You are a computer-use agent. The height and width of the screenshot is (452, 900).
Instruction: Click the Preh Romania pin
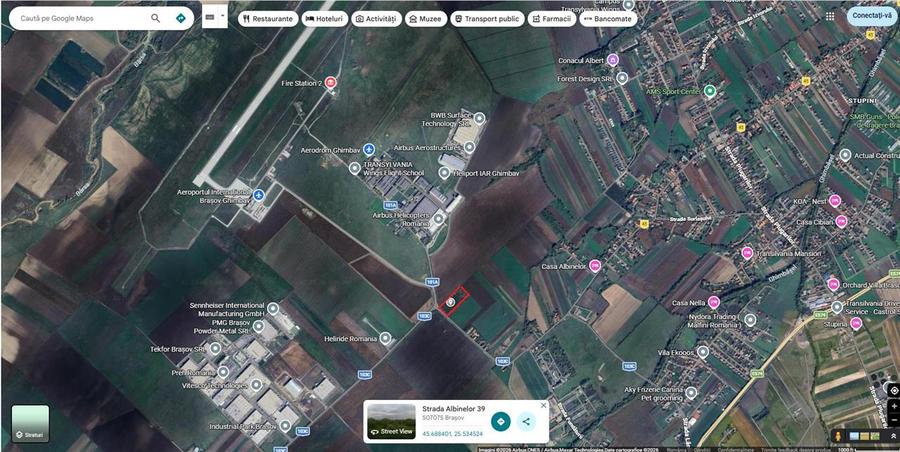click(223, 372)
